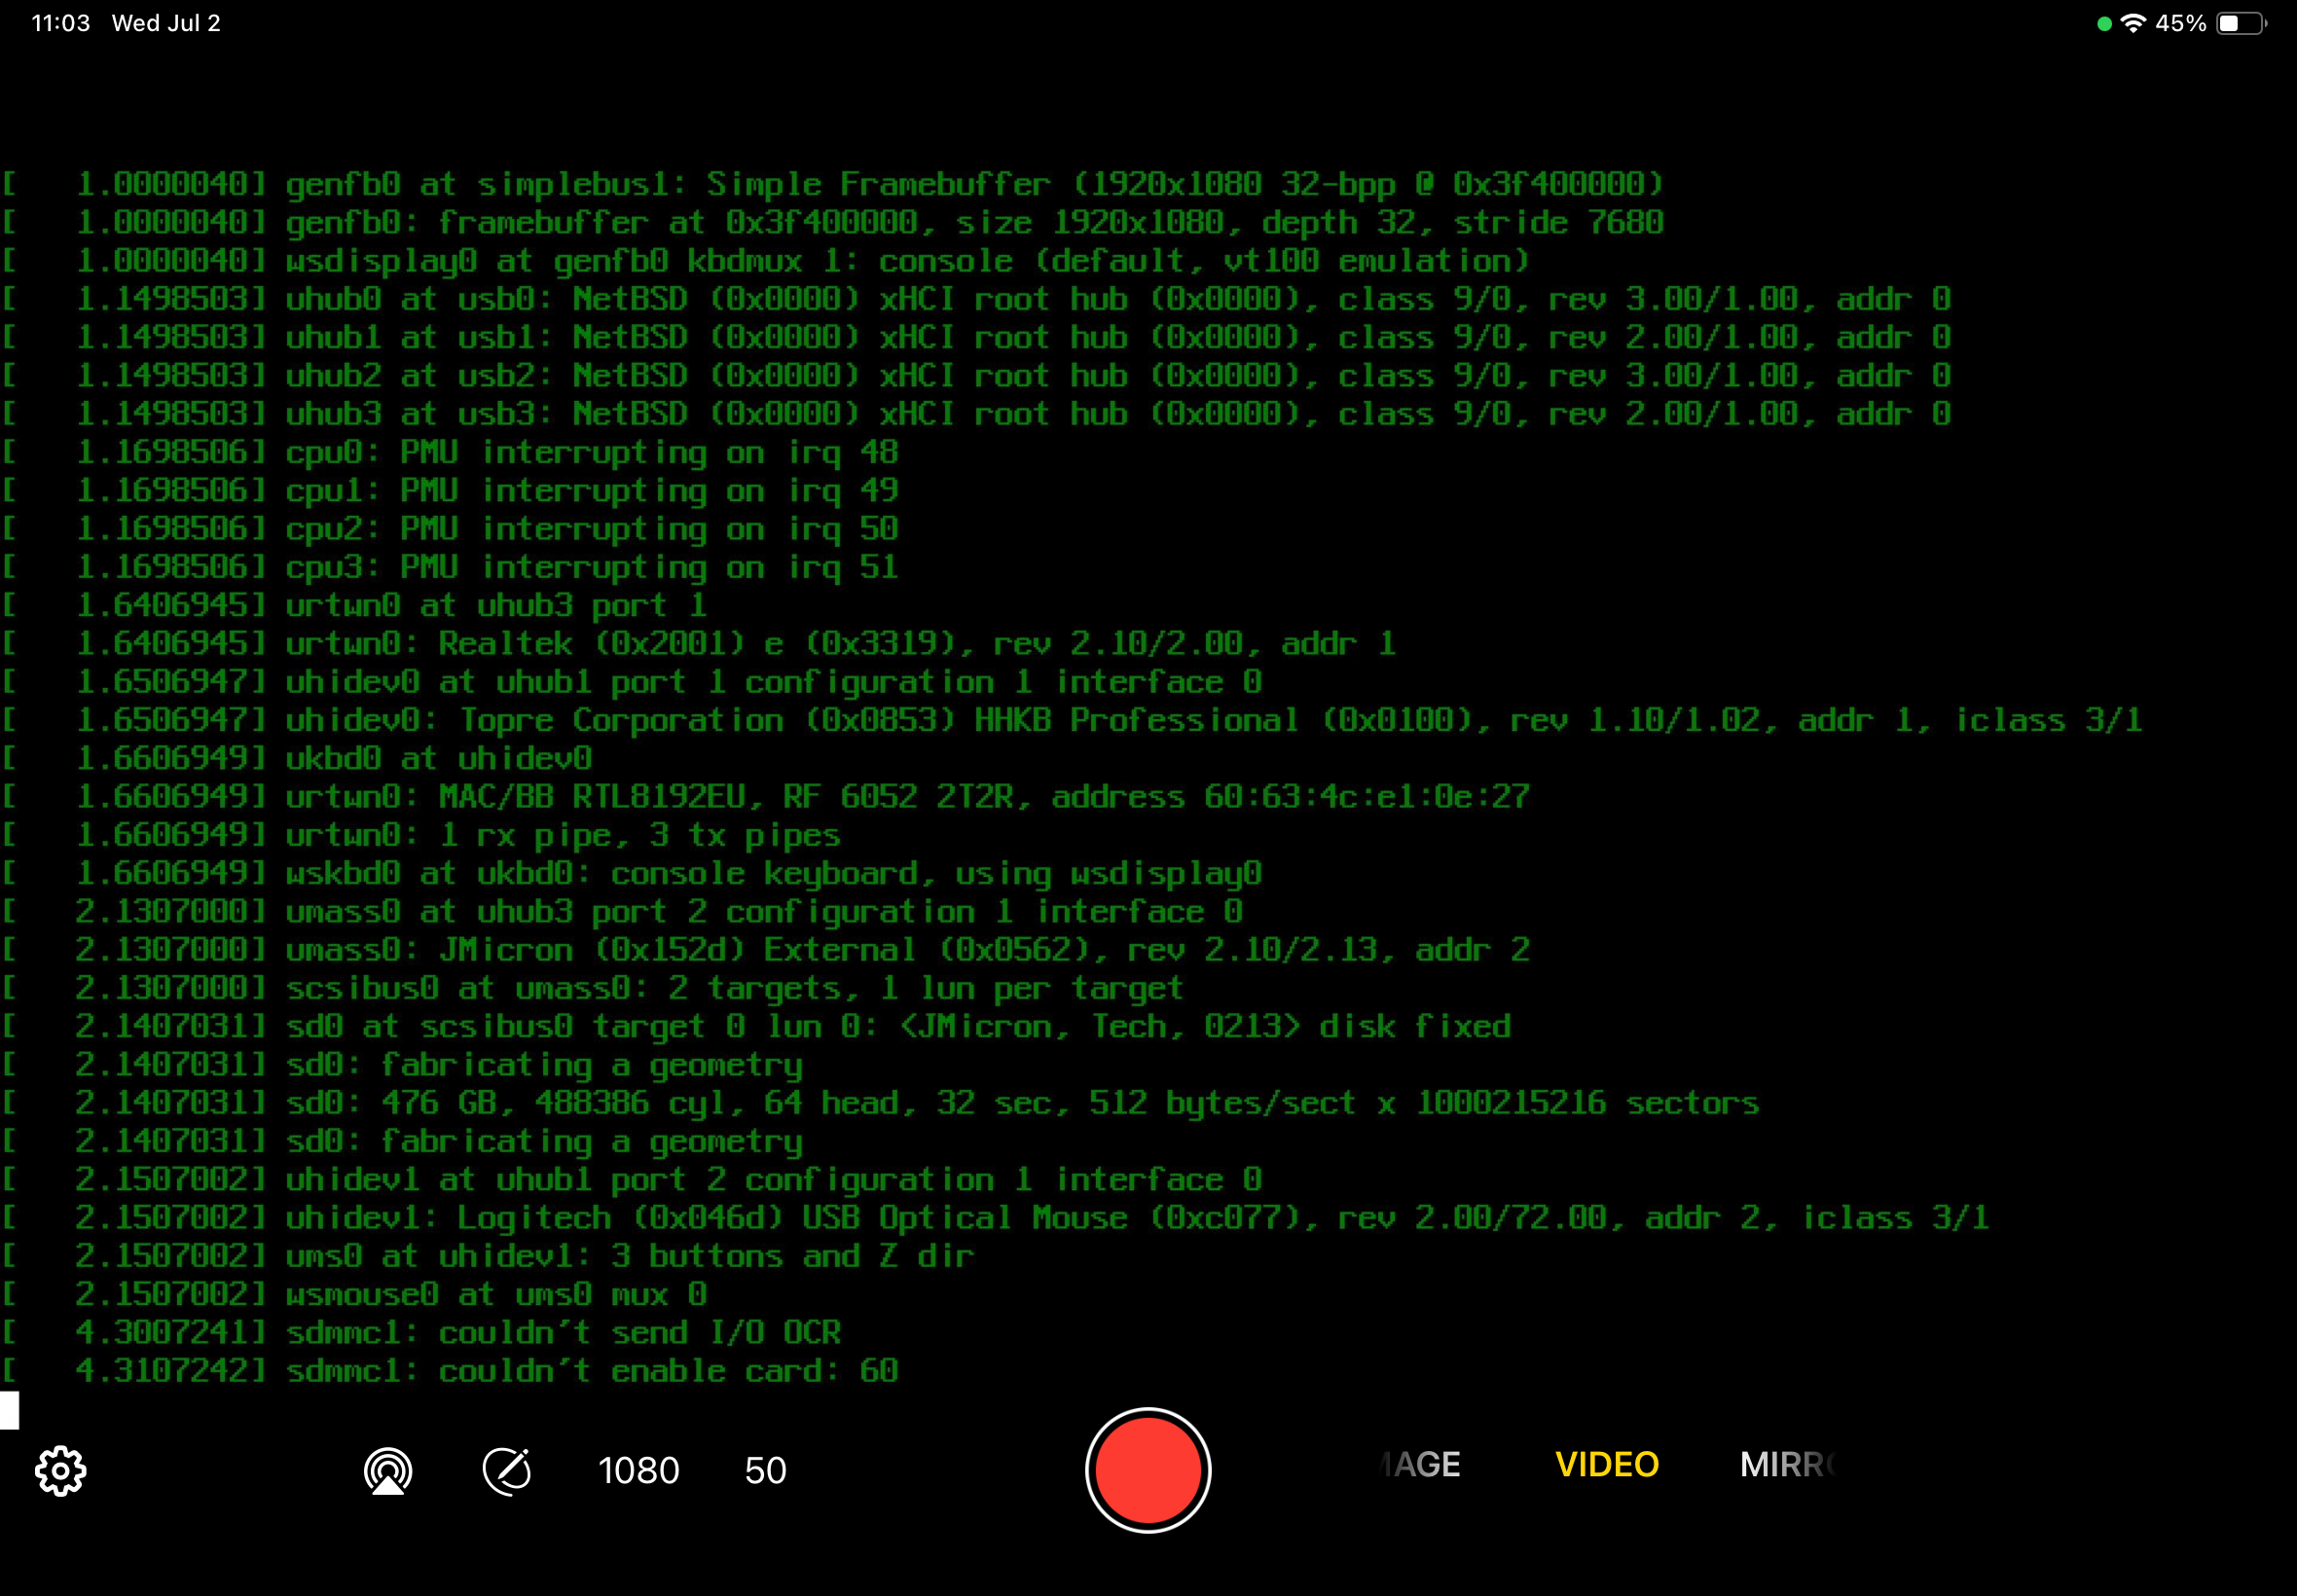Open the settings gear
The height and width of the screenshot is (1596, 2297).
(x=61, y=1470)
